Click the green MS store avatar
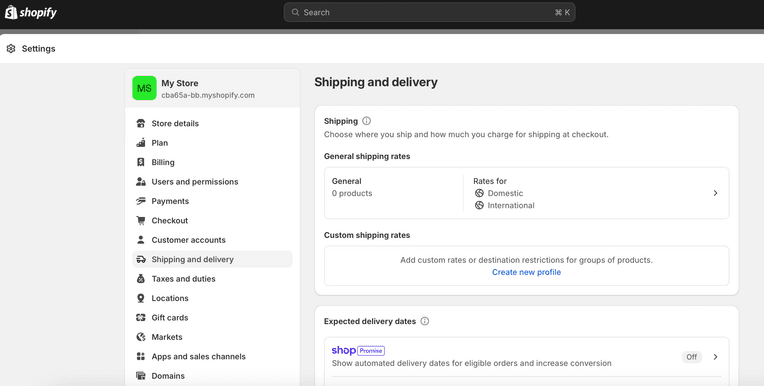 [144, 88]
